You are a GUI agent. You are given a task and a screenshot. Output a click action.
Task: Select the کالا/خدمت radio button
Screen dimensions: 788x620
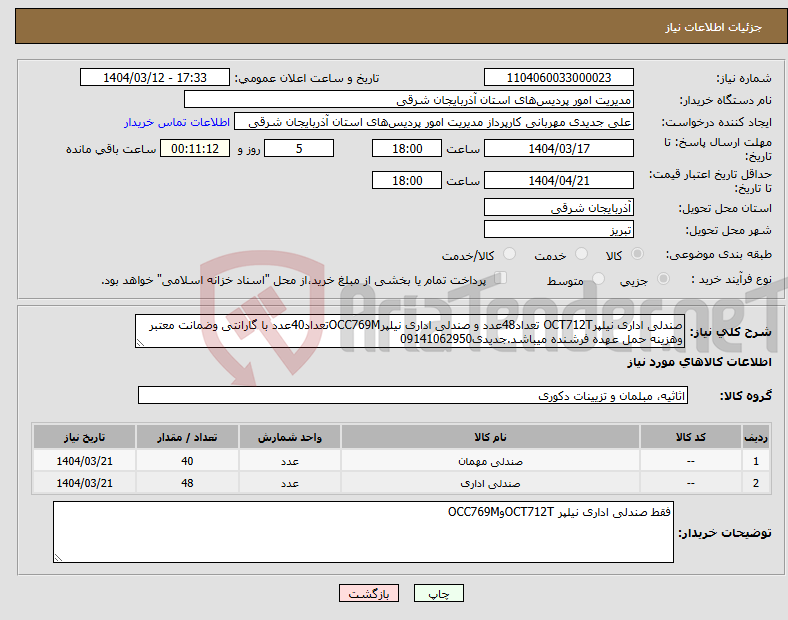click(x=510, y=254)
